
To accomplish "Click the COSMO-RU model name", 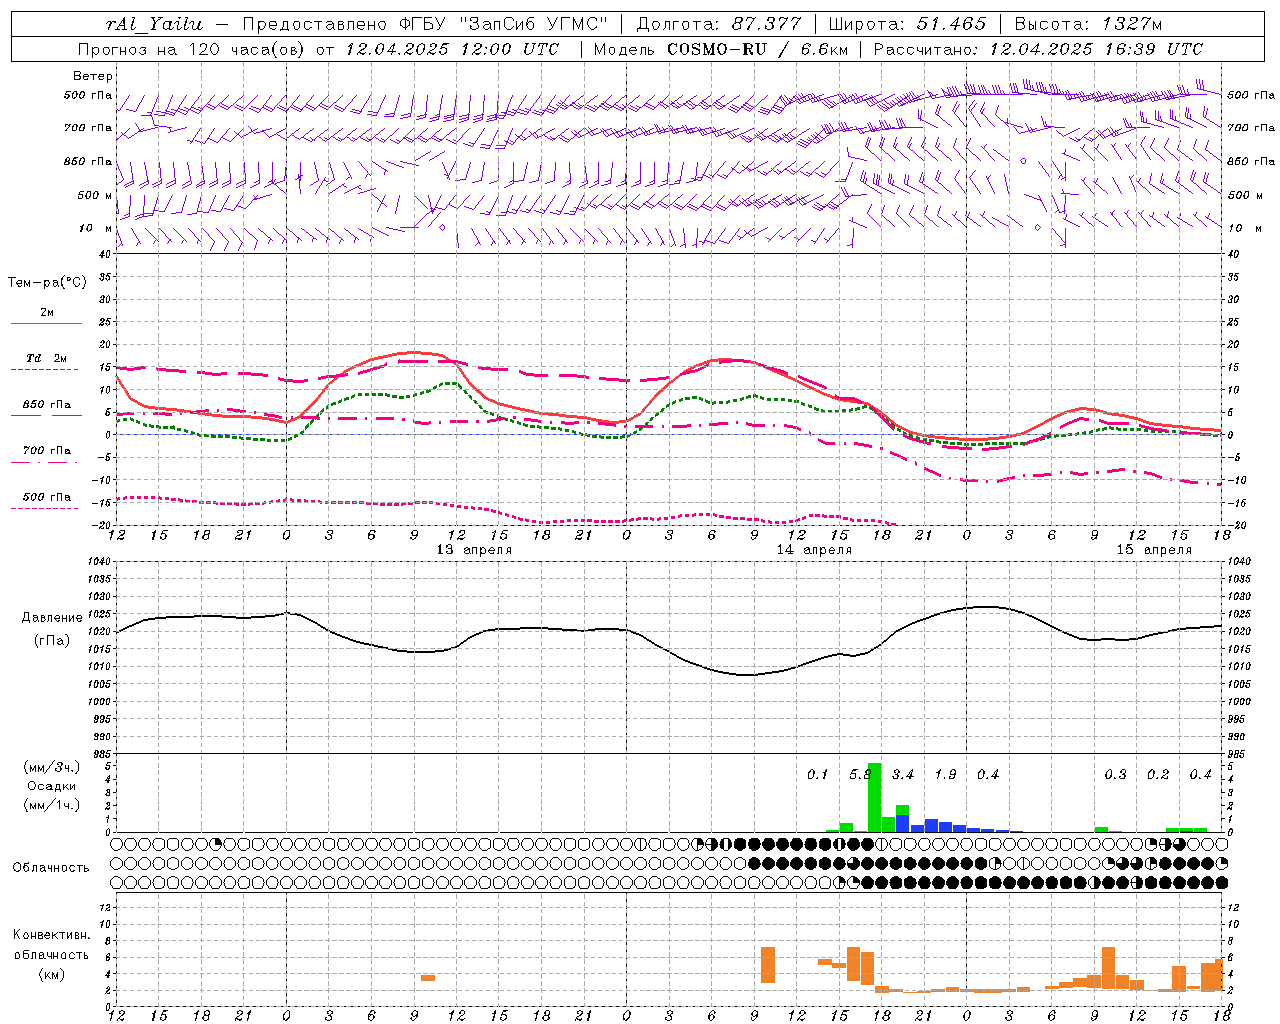I will pyautogui.click(x=717, y=49).
